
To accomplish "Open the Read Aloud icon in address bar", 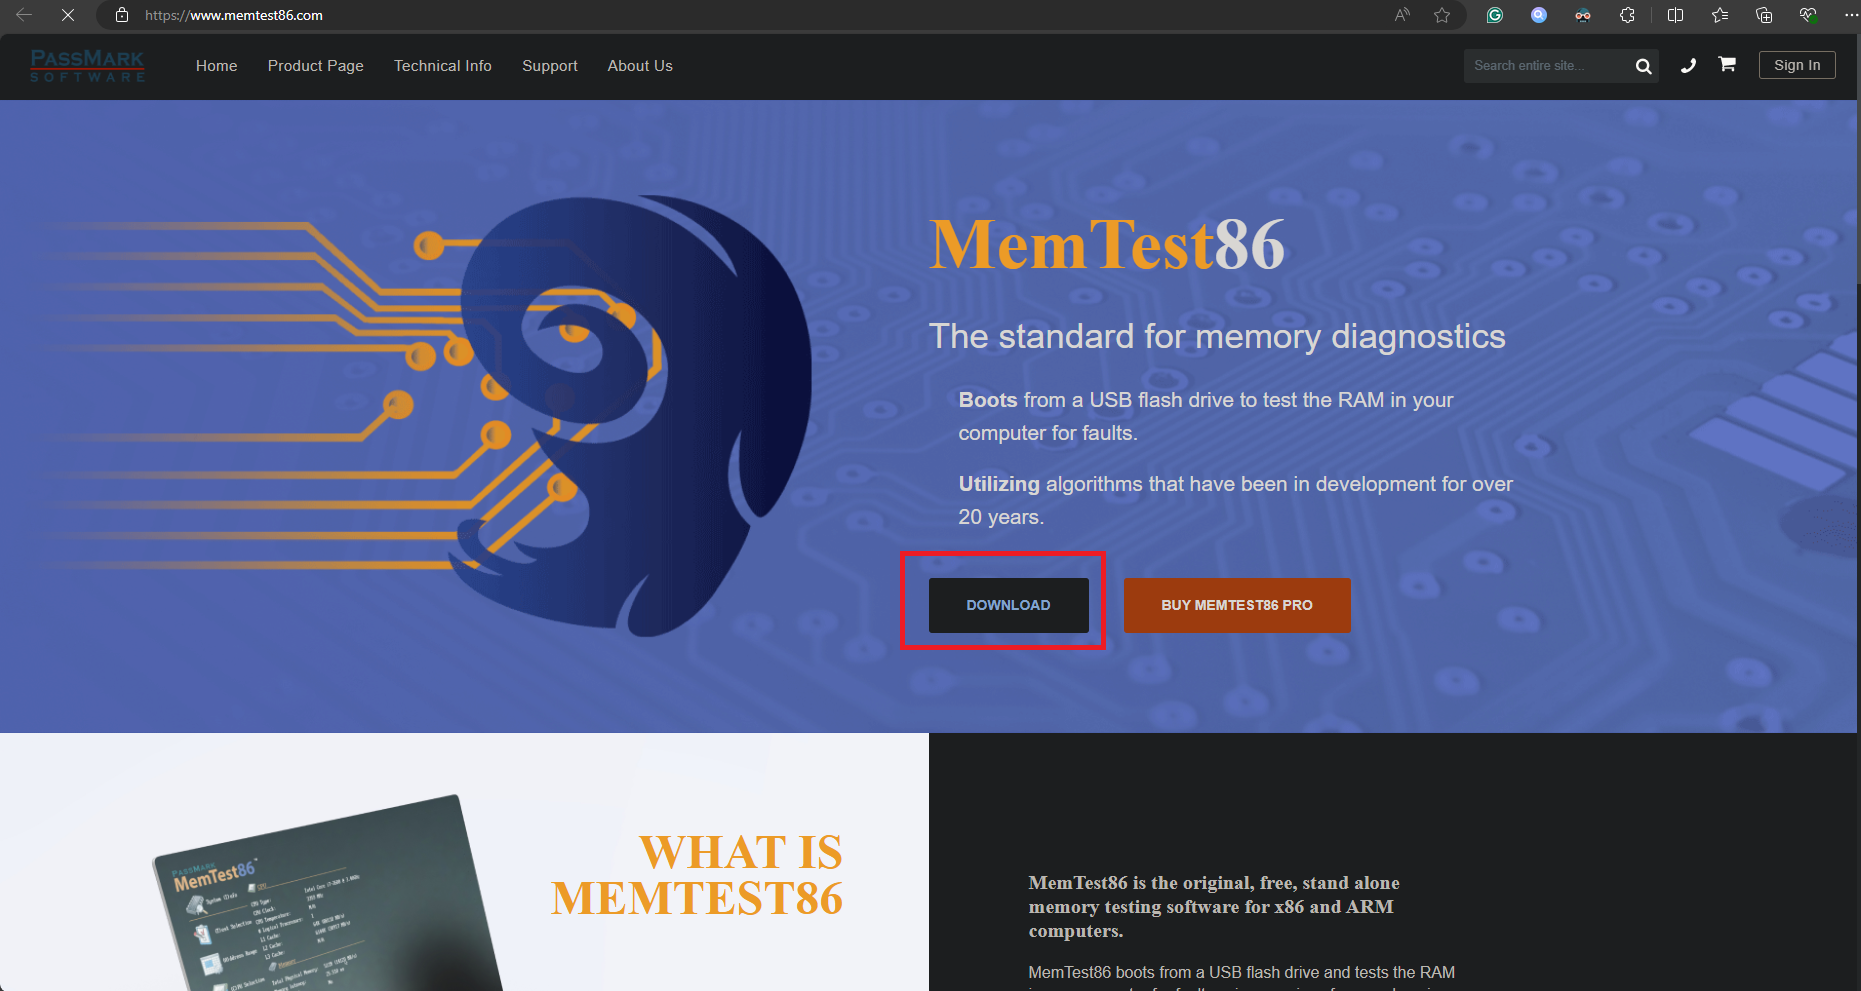I will pos(1403,15).
